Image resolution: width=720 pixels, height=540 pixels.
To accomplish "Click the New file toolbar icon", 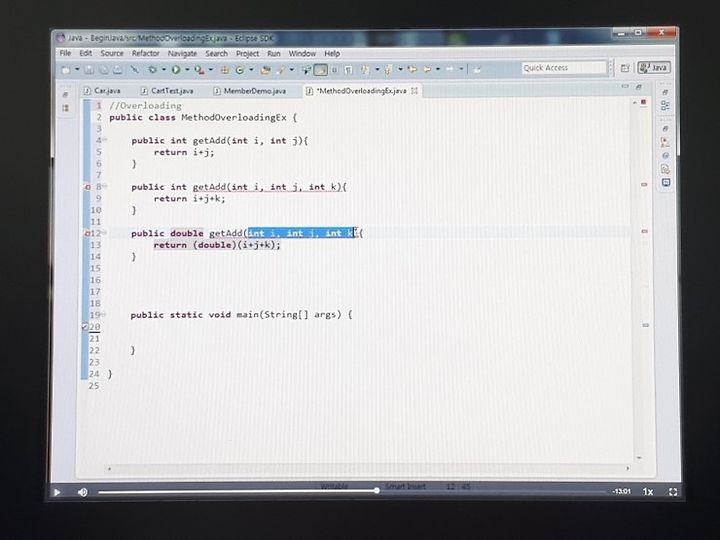I will pyautogui.click(x=66, y=69).
